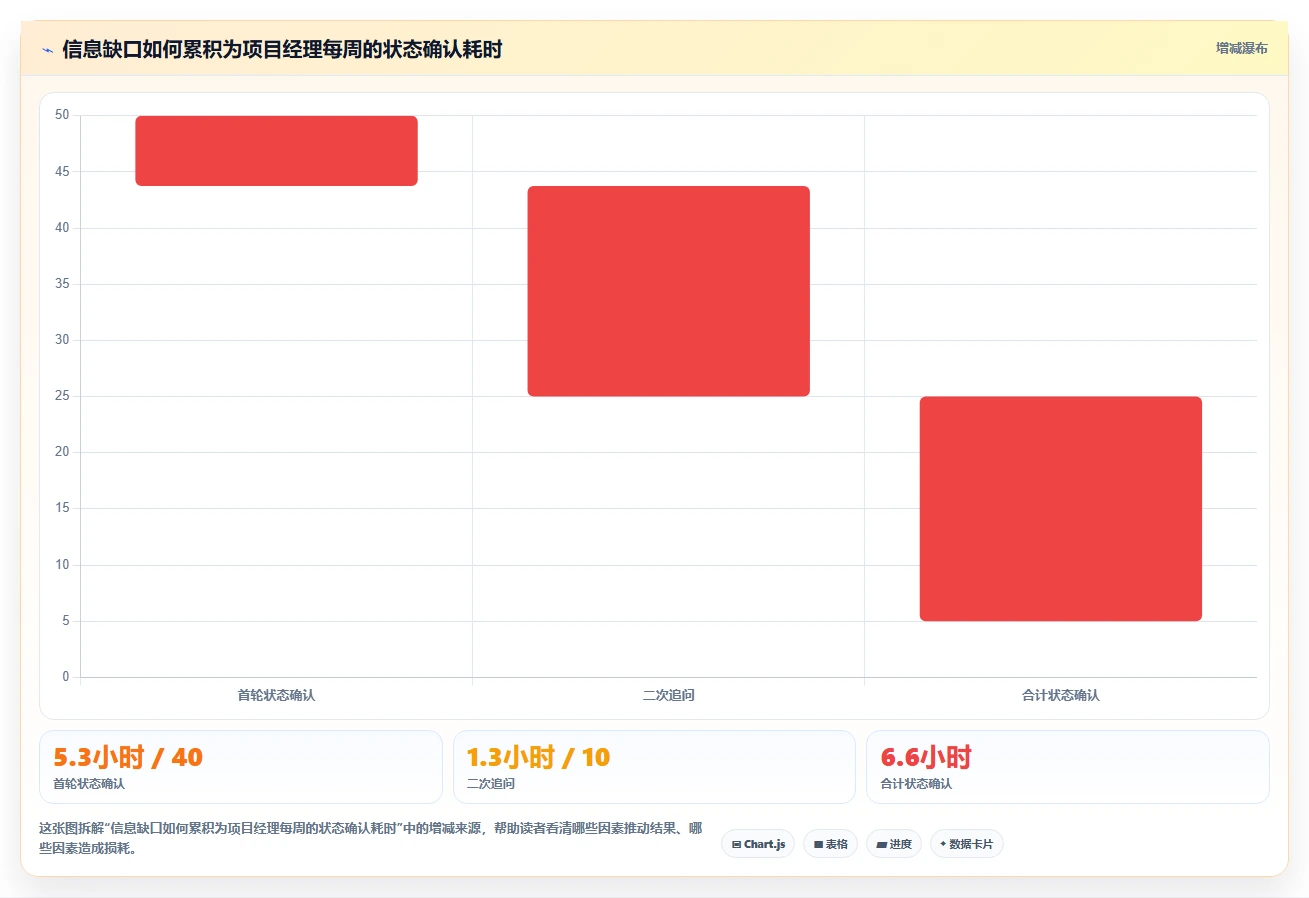Image resolution: width=1309 pixels, height=898 pixels.
Task: Click the x-axis label 二次追问
Action: tap(668, 695)
